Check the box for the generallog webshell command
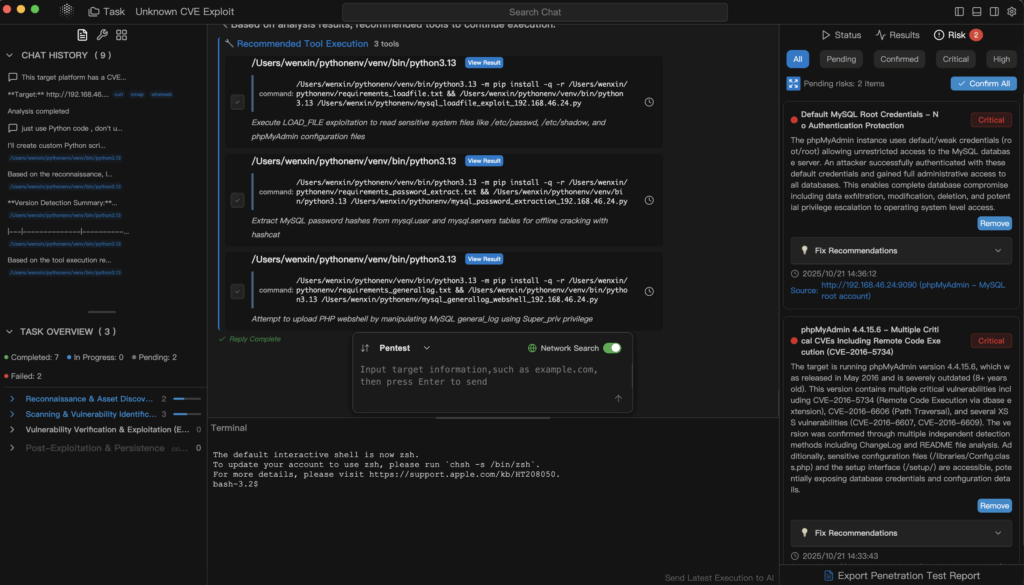The image size is (1024, 585). pos(237,291)
